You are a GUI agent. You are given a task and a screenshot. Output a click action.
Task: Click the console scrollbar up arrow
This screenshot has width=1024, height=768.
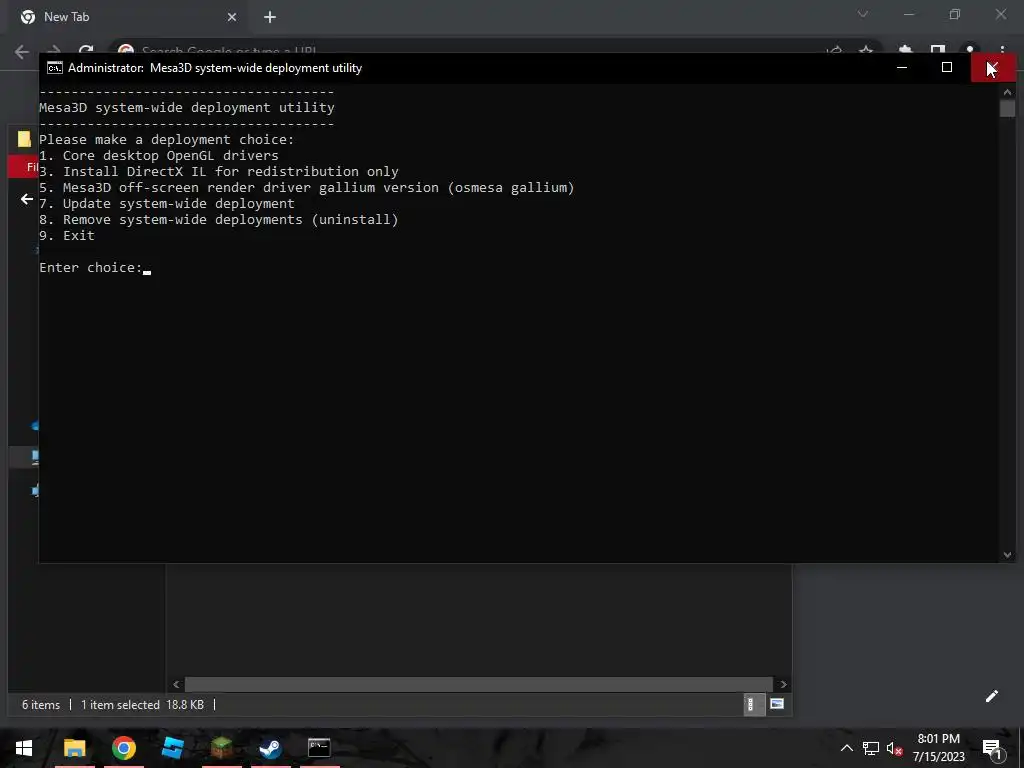[x=1007, y=92]
